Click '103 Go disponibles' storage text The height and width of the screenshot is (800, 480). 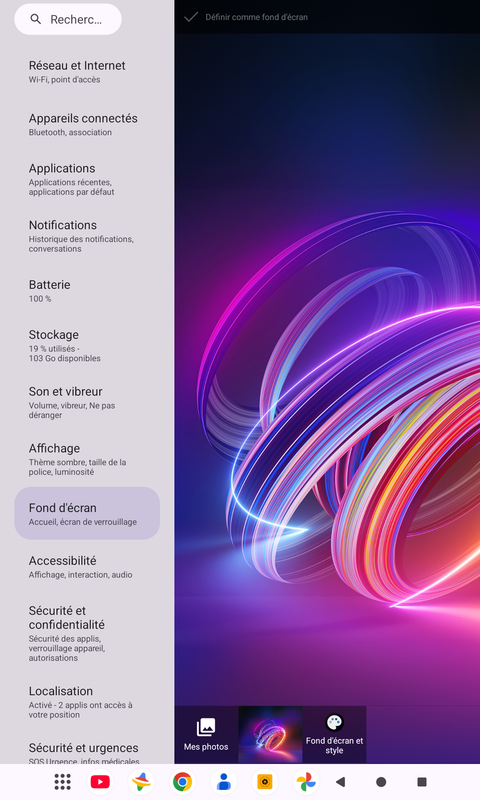pos(64,358)
